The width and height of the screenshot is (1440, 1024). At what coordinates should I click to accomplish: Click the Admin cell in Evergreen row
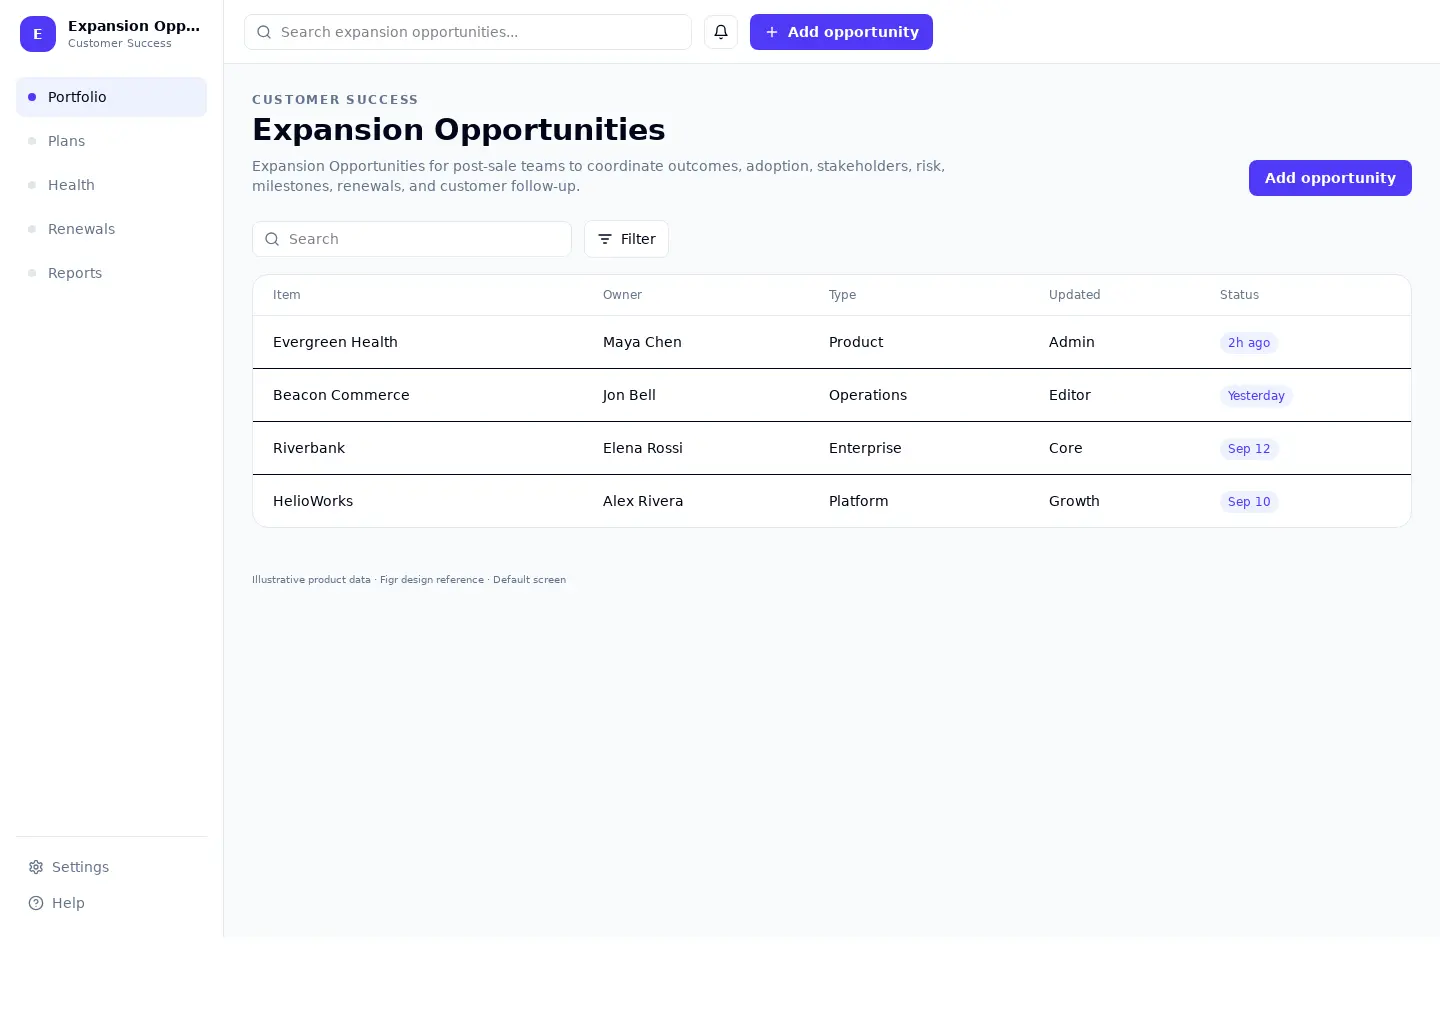(1072, 342)
